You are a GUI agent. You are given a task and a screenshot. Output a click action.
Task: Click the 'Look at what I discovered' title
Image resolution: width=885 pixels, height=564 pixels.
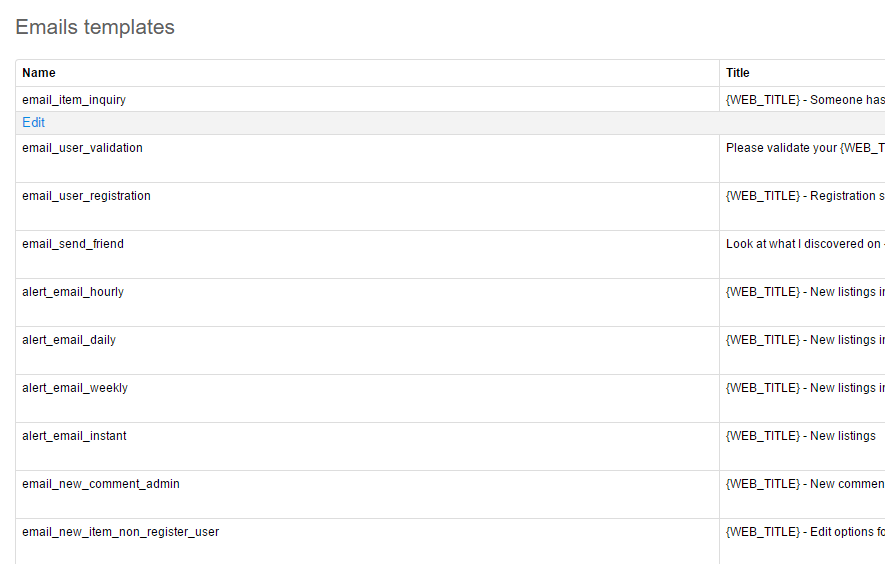[x=804, y=244]
